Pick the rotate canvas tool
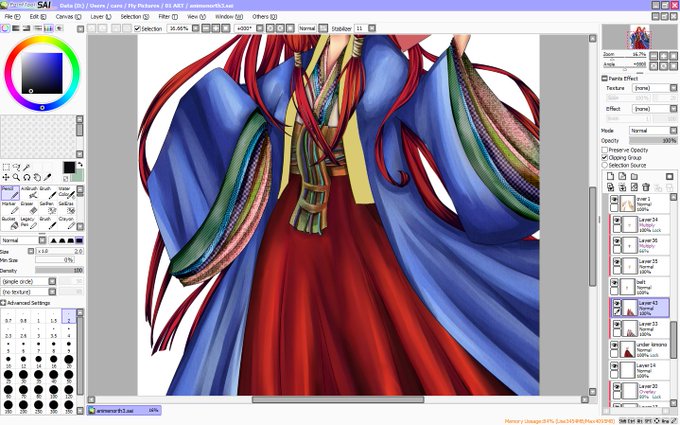This screenshot has width=680, height=425. tap(27, 177)
